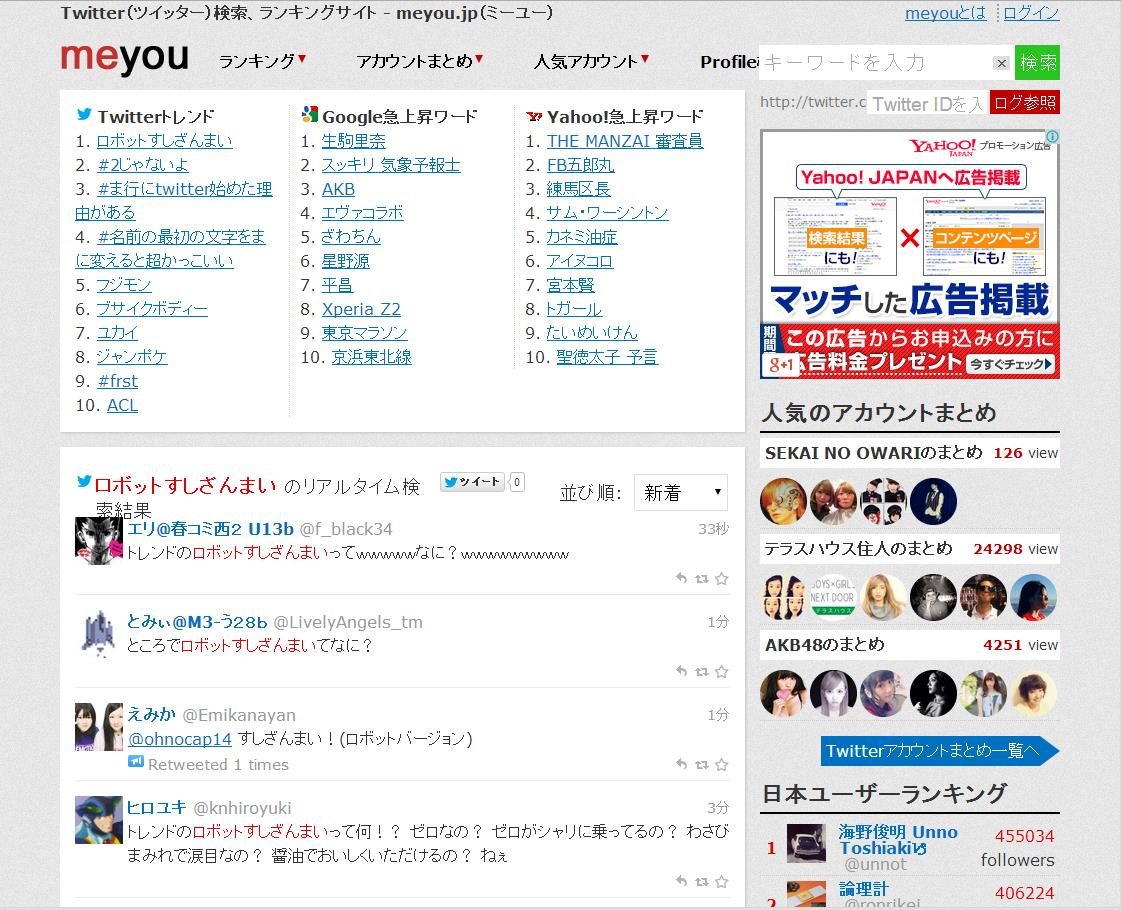The image size is (1121, 910).
Task: Open Twitter trend ジャンポケ
Action: point(132,357)
